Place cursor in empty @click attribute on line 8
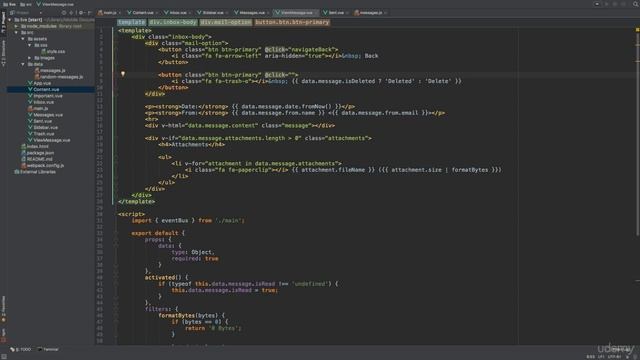Image resolution: width=640 pixels, height=360 pixels. click(293, 75)
